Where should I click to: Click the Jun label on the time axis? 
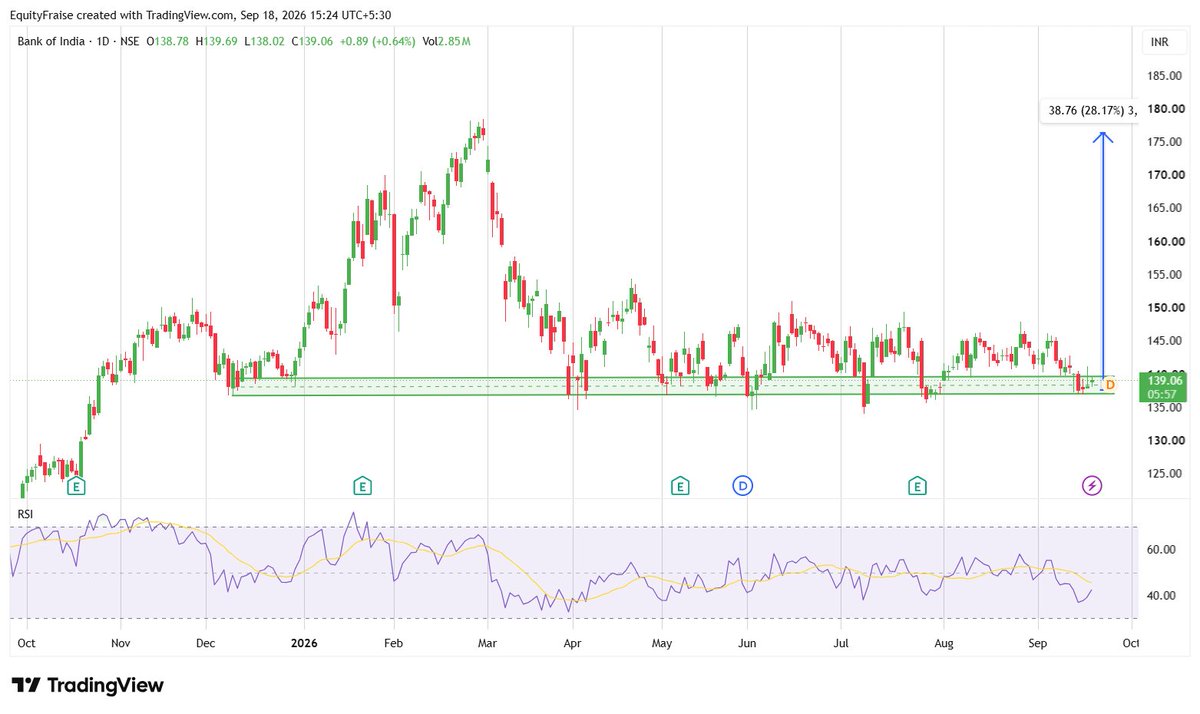click(x=747, y=644)
